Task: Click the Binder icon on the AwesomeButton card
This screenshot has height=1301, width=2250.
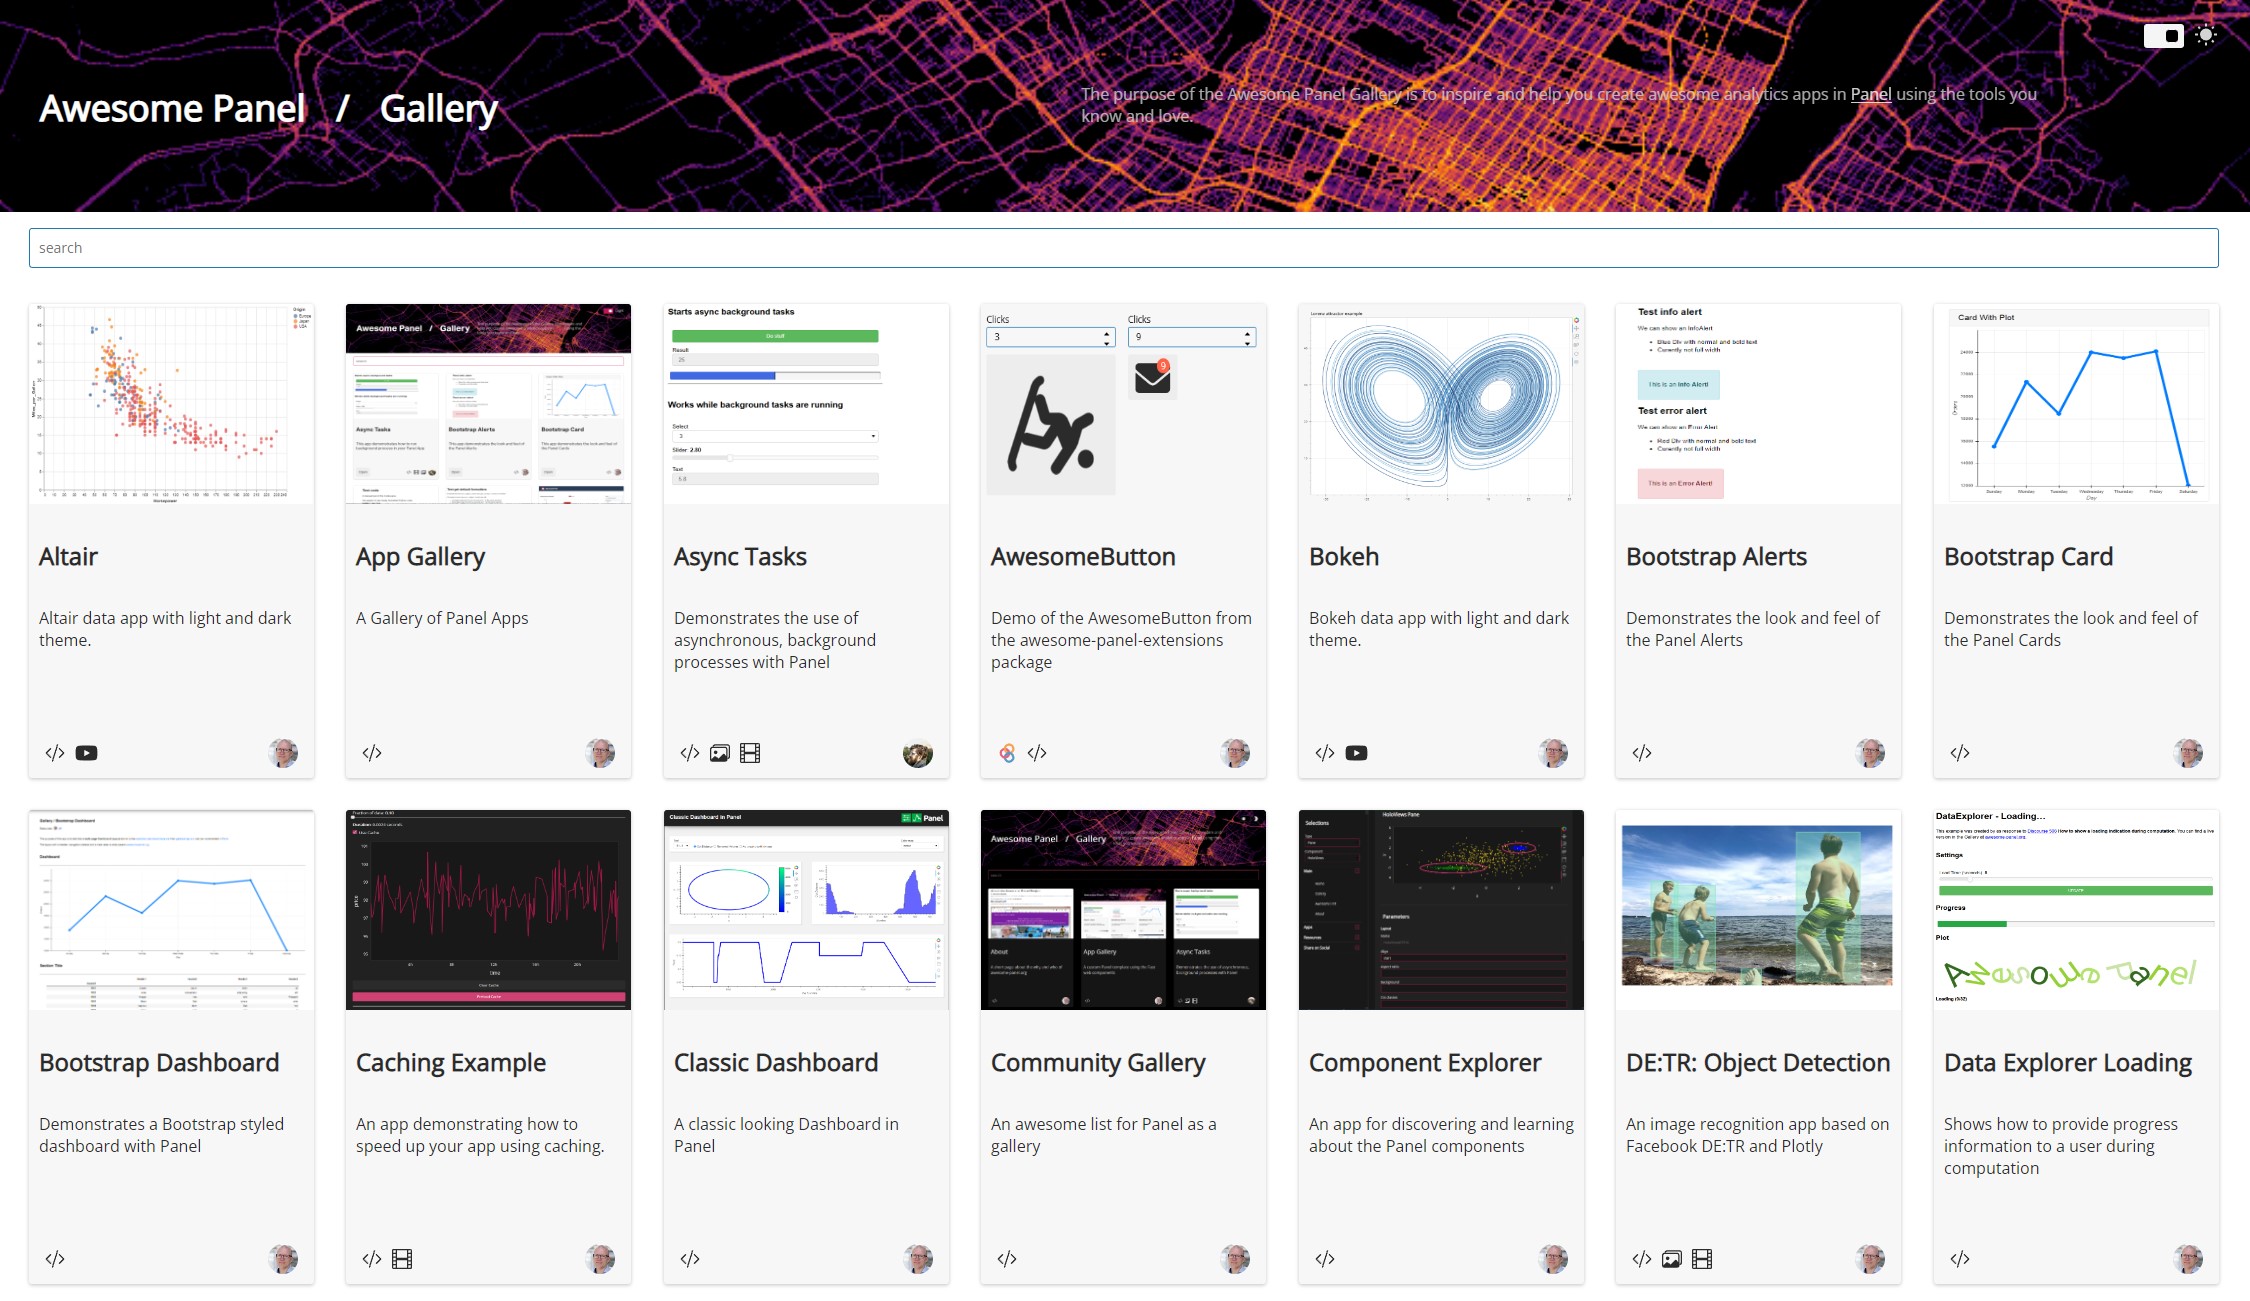Action: (1007, 753)
